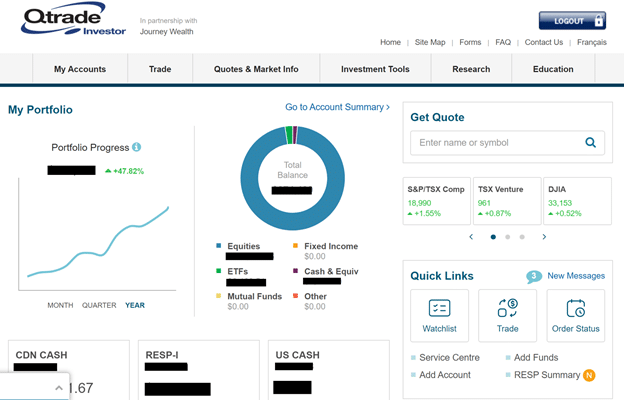Image resolution: width=624 pixels, height=400 pixels.
Task: Open the Quotes & Market Info menu
Action: click(256, 69)
